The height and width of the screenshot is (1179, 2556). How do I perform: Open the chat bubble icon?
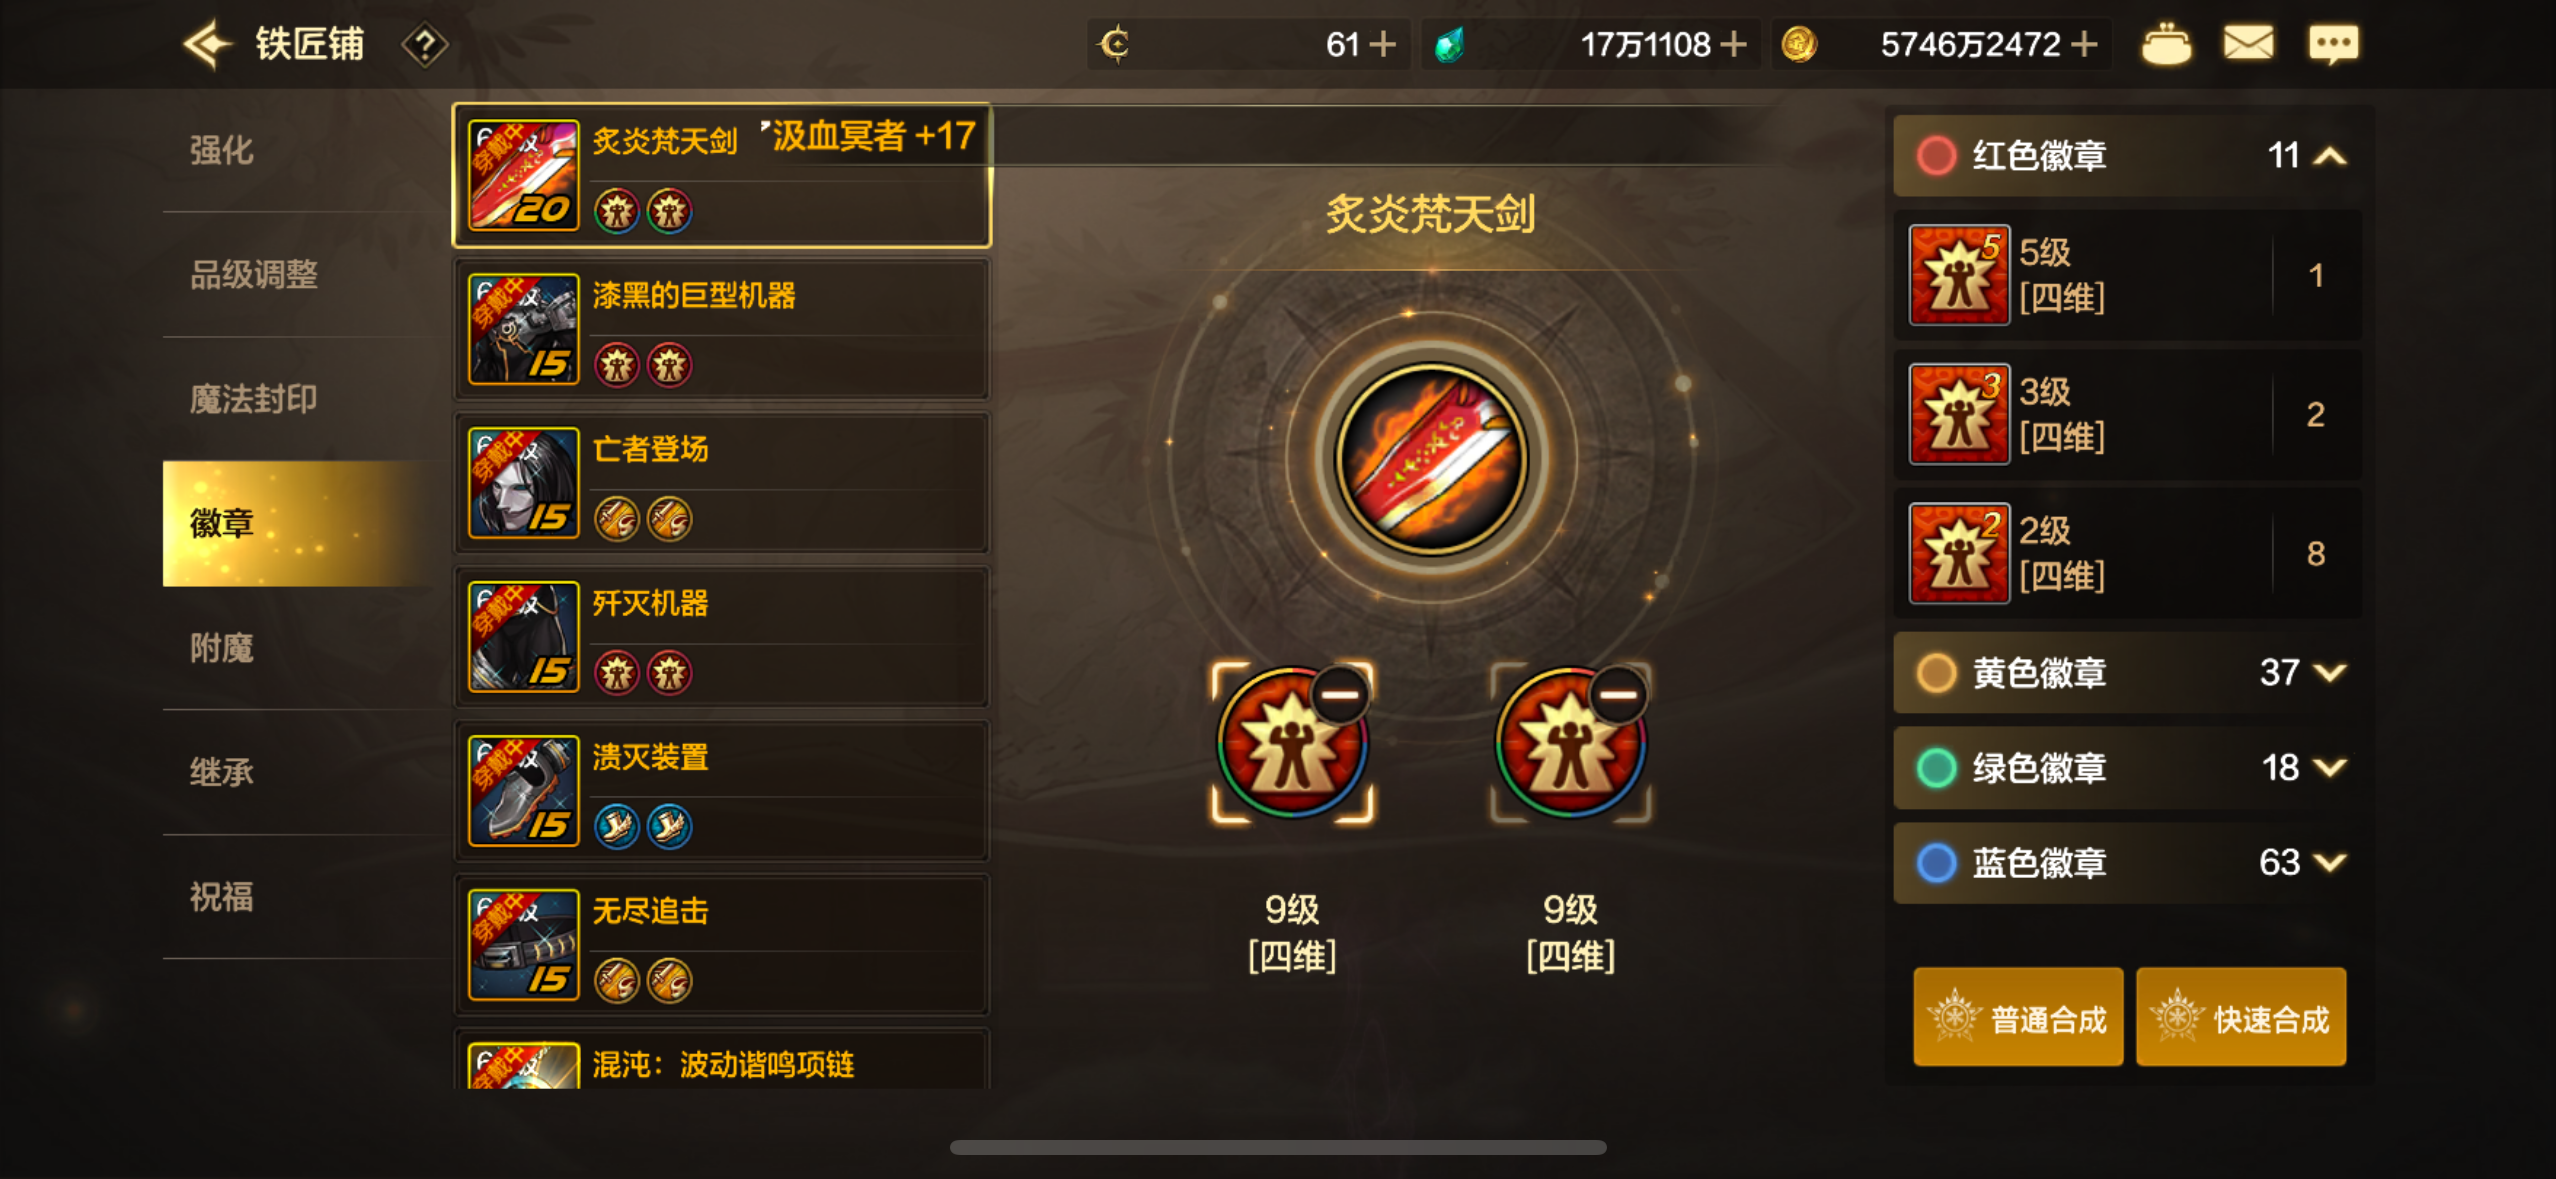2333,45
